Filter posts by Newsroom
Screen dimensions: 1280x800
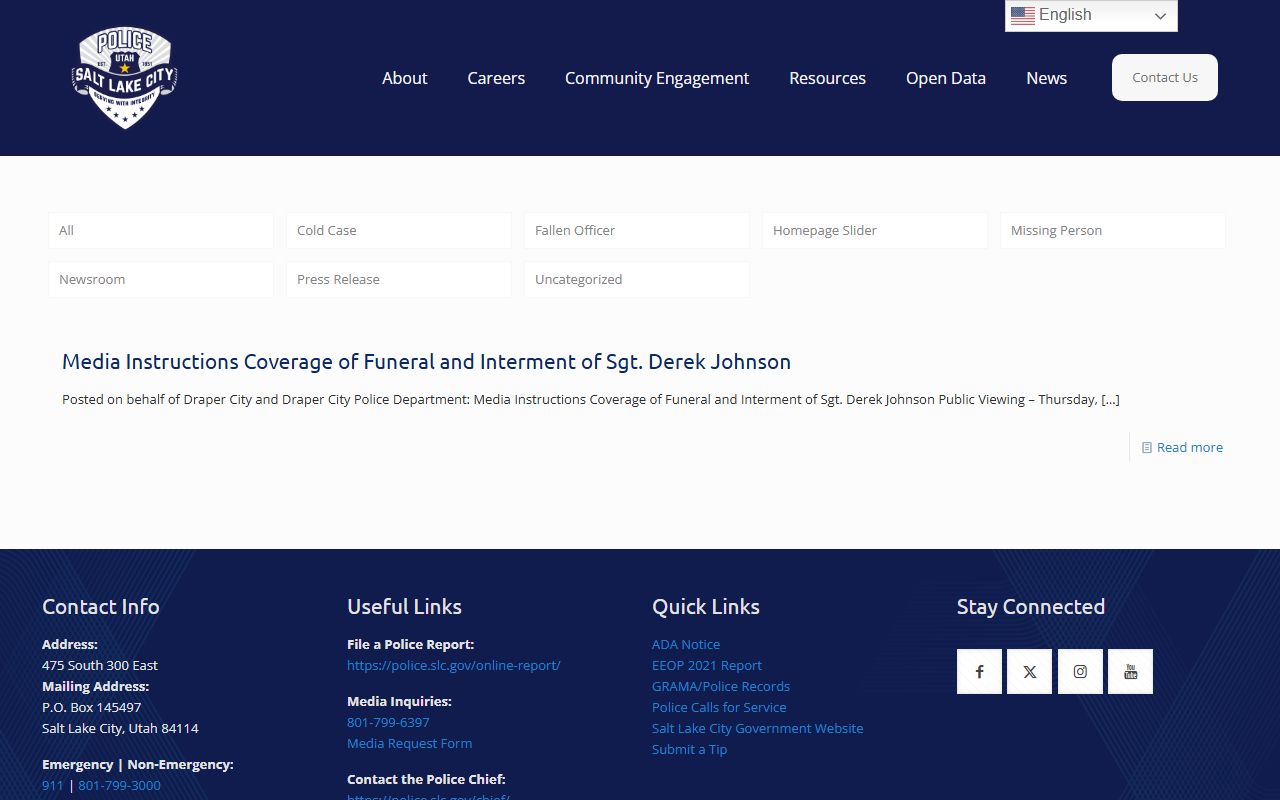point(161,279)
